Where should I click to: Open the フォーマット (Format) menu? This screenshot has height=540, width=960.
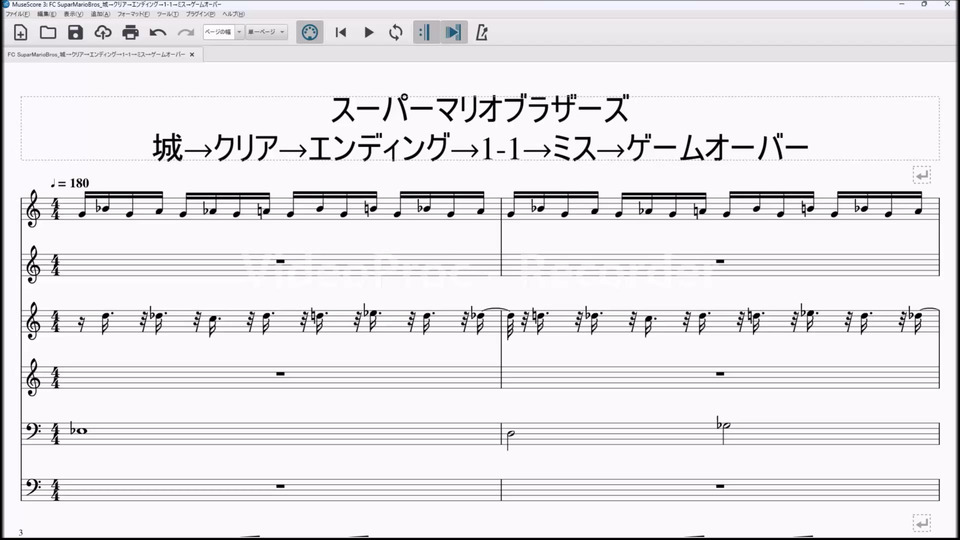(133, 14)
